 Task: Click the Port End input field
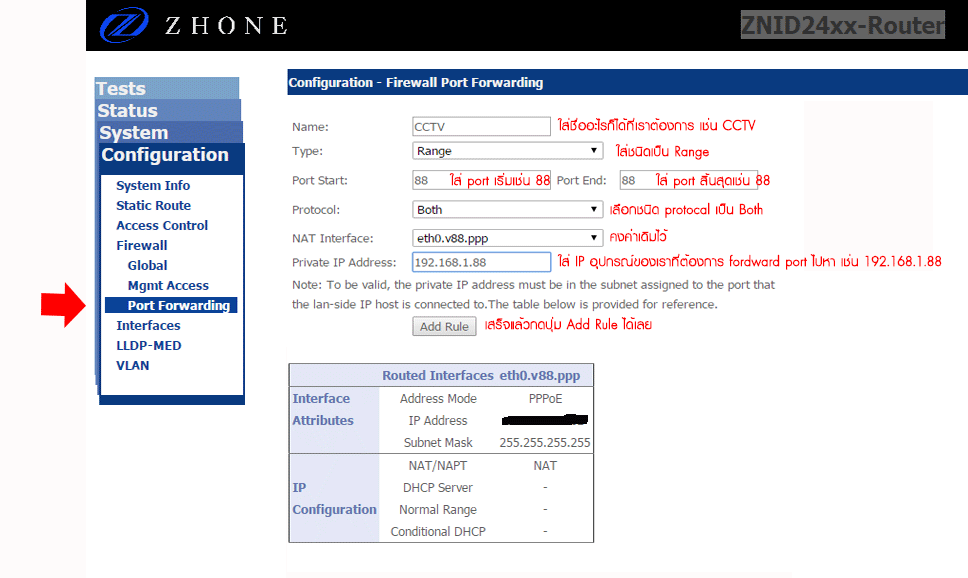[x=688, y=180]
